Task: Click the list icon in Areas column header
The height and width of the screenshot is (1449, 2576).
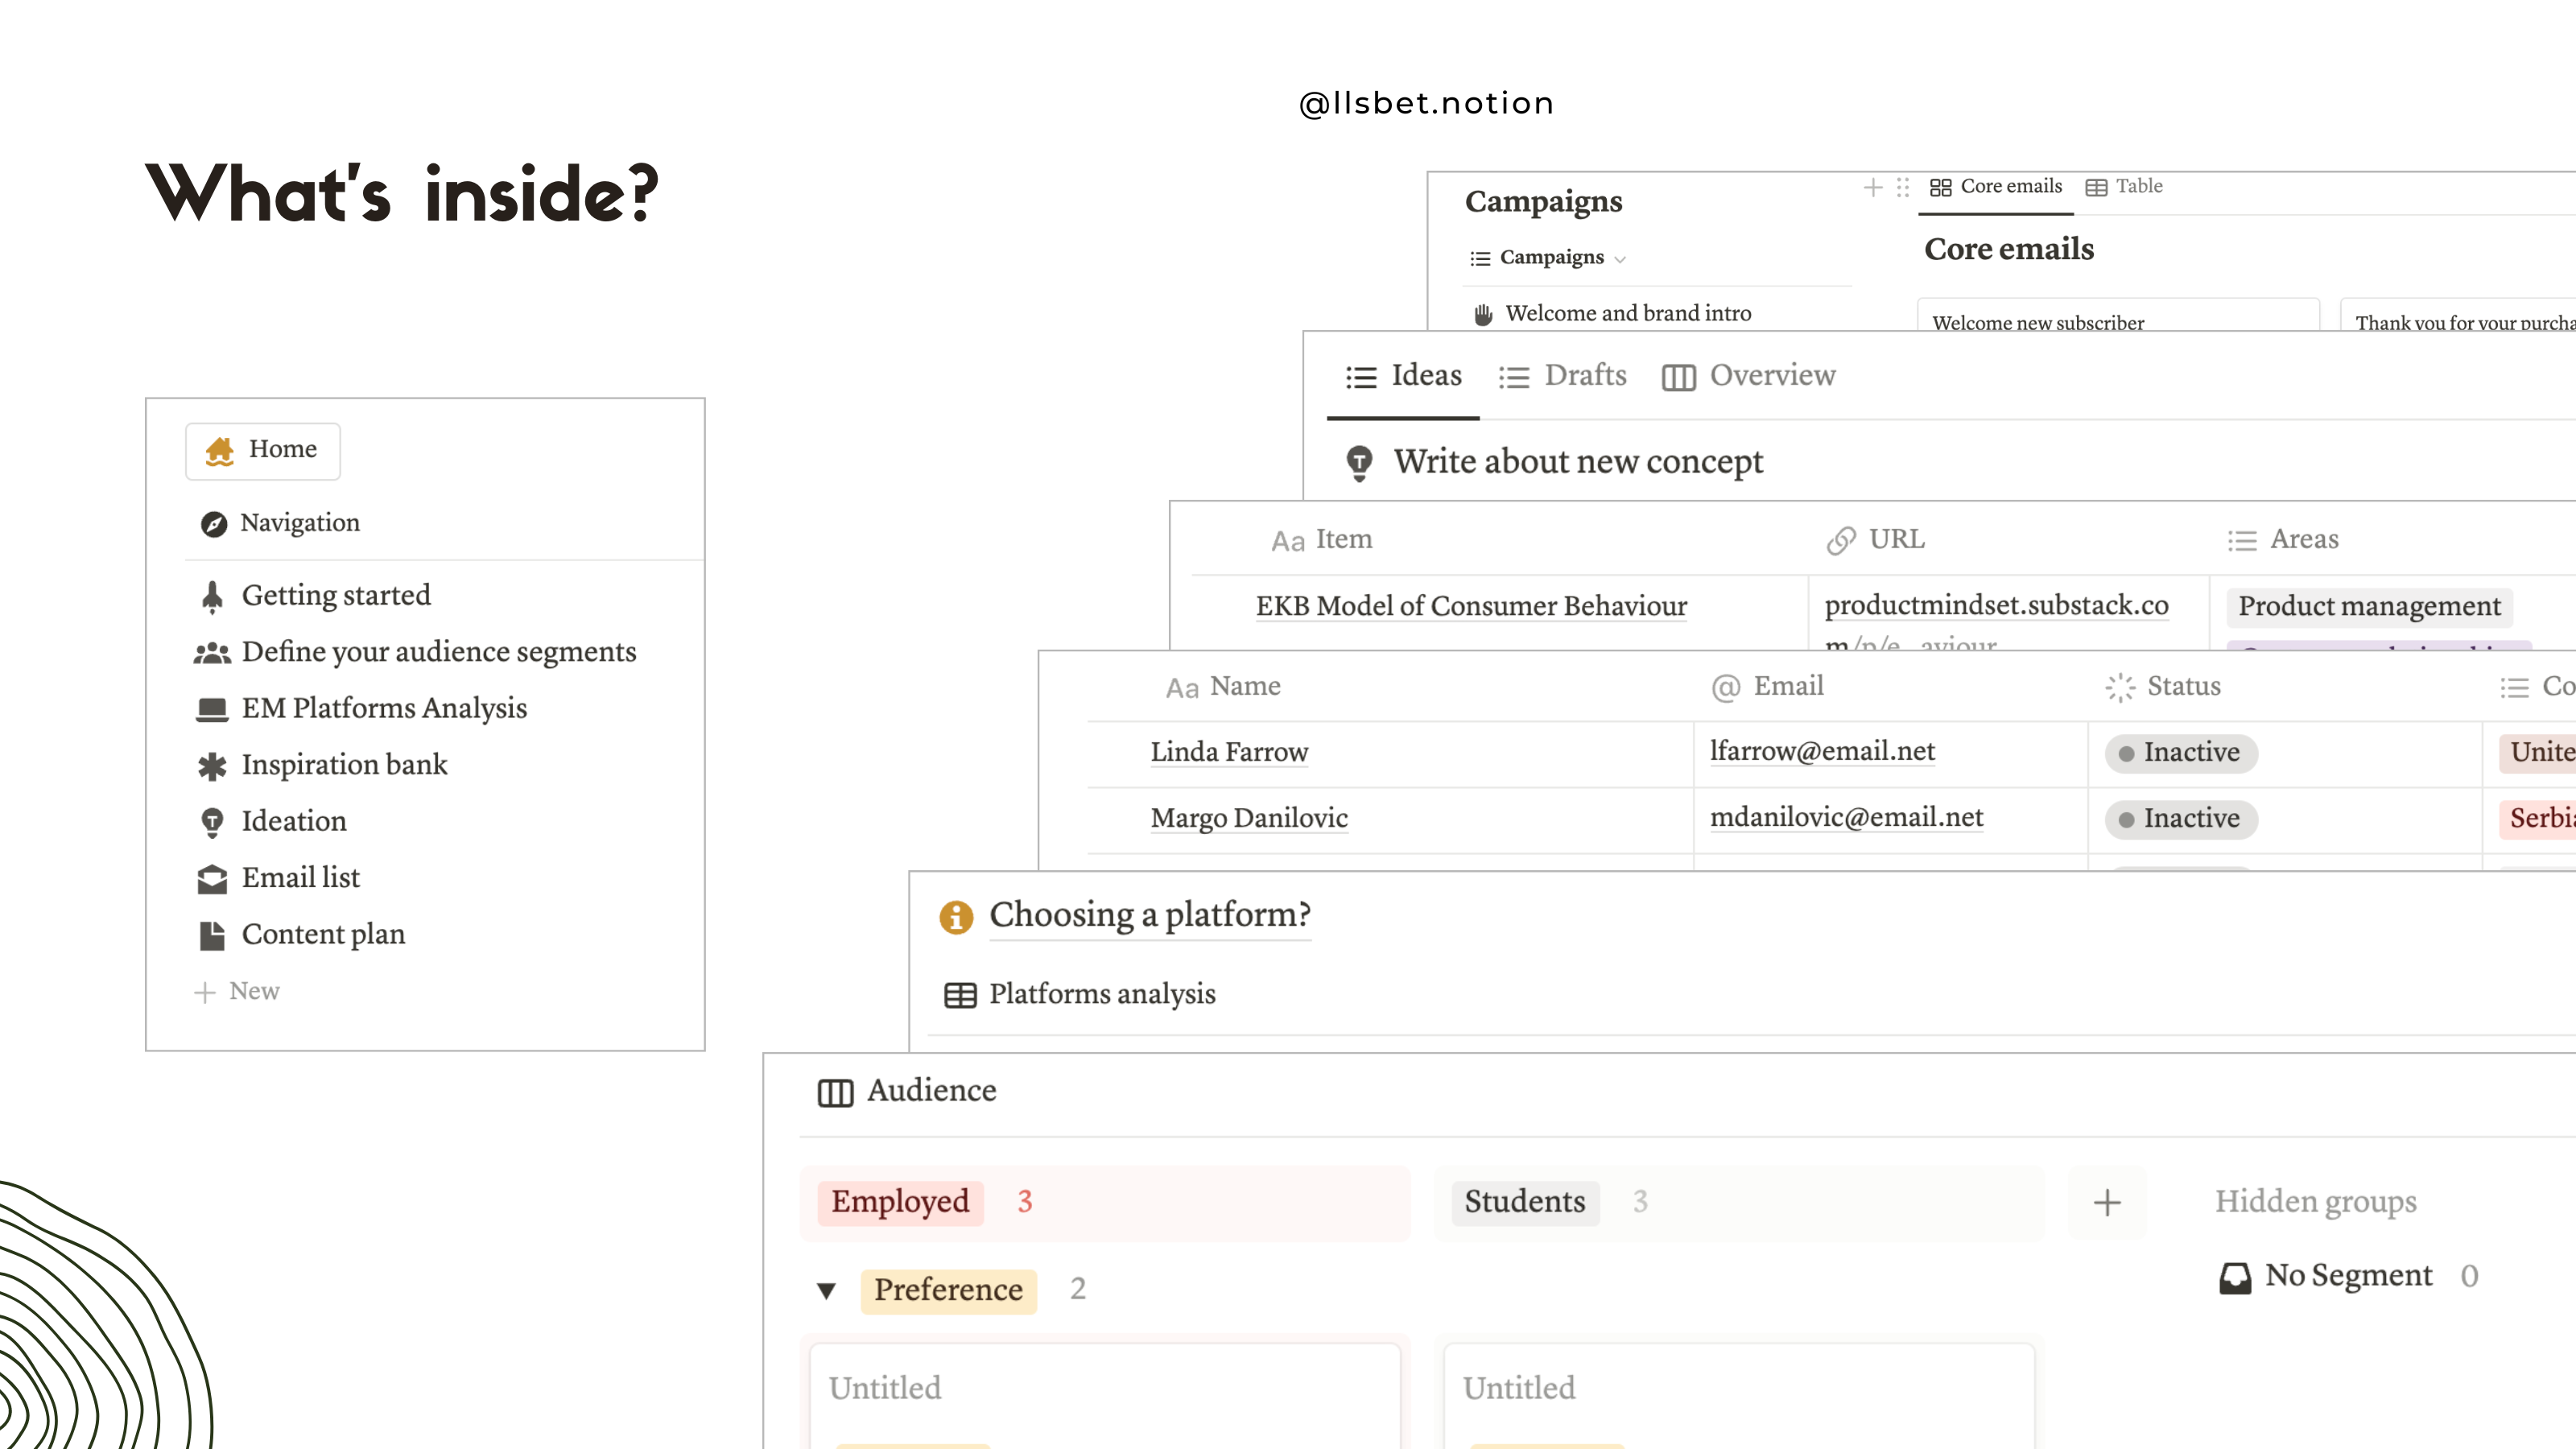Action: pyautogui.click(x=2242, y=541)
